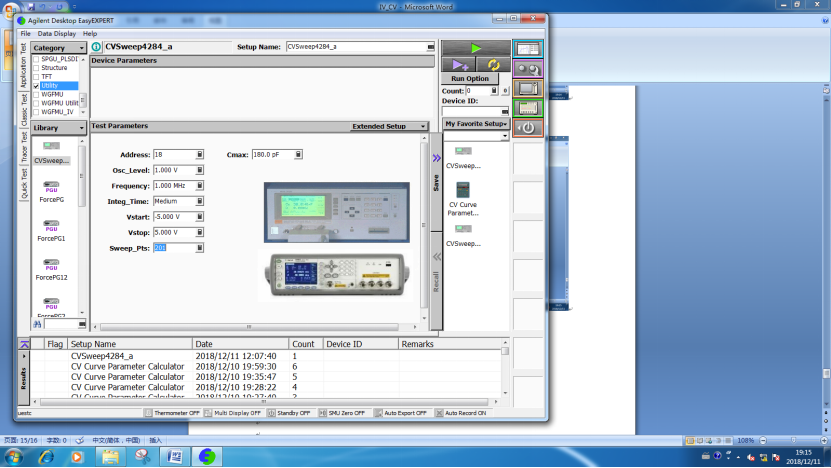This screenshot has height=468, width=831.
Task: Click the Save double-arrow icon
Action: click(436, 158)
